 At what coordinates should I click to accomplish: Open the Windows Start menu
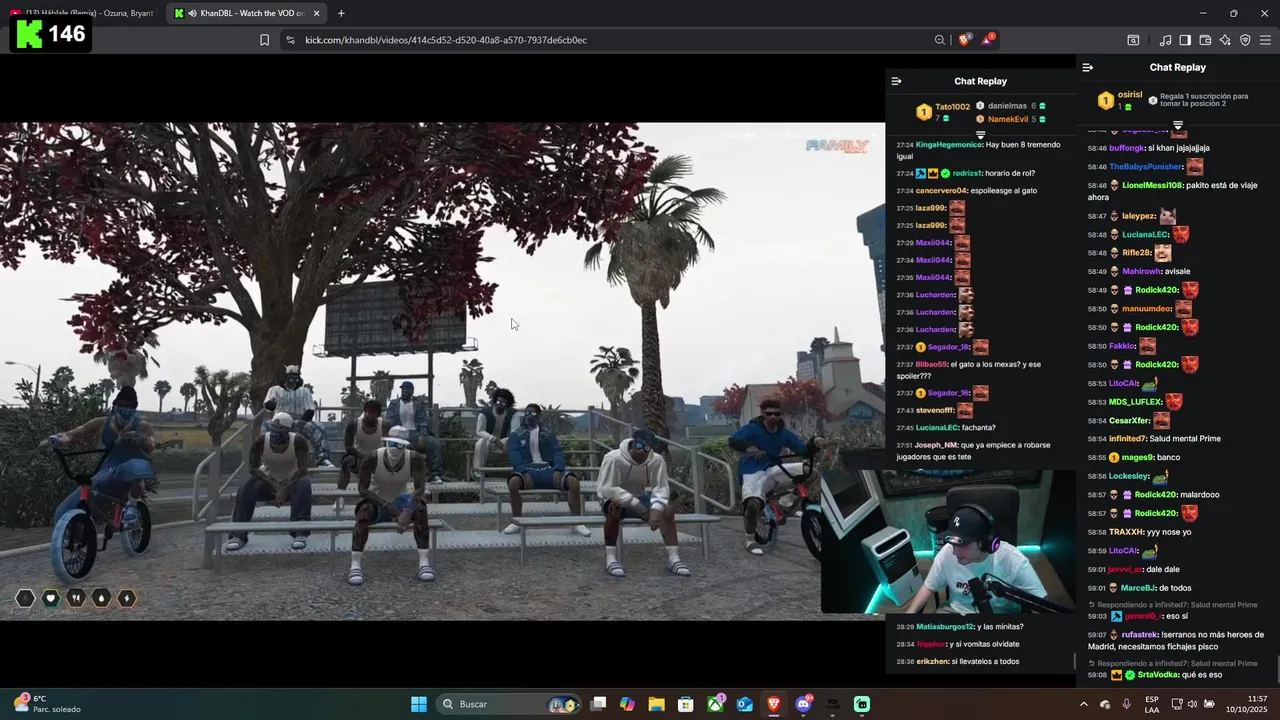click(x=419, y=704)
